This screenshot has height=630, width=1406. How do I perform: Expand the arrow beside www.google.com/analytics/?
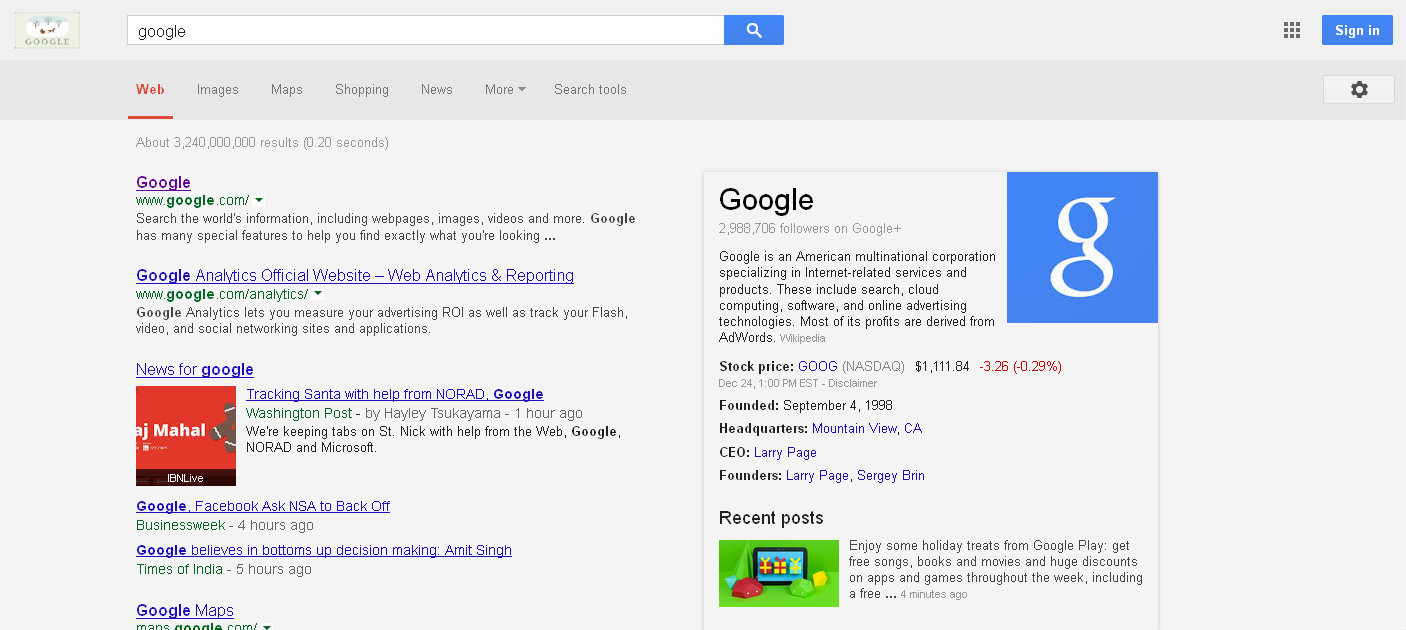pyautogui.click(x=318, y=294)
